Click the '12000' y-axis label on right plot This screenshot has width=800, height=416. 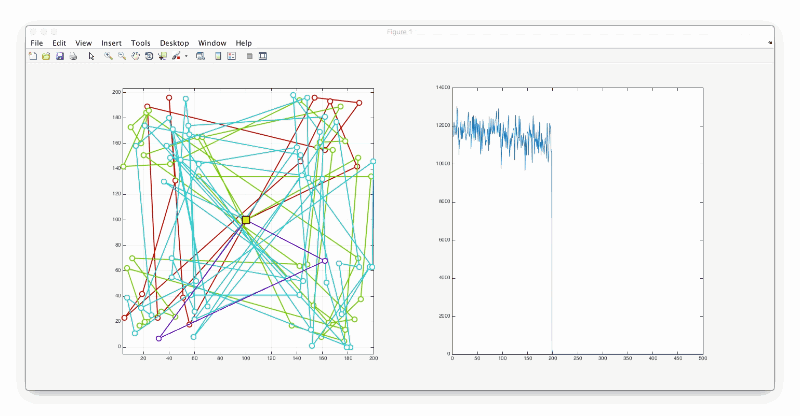pyautogui.click(x=443, y=126)
